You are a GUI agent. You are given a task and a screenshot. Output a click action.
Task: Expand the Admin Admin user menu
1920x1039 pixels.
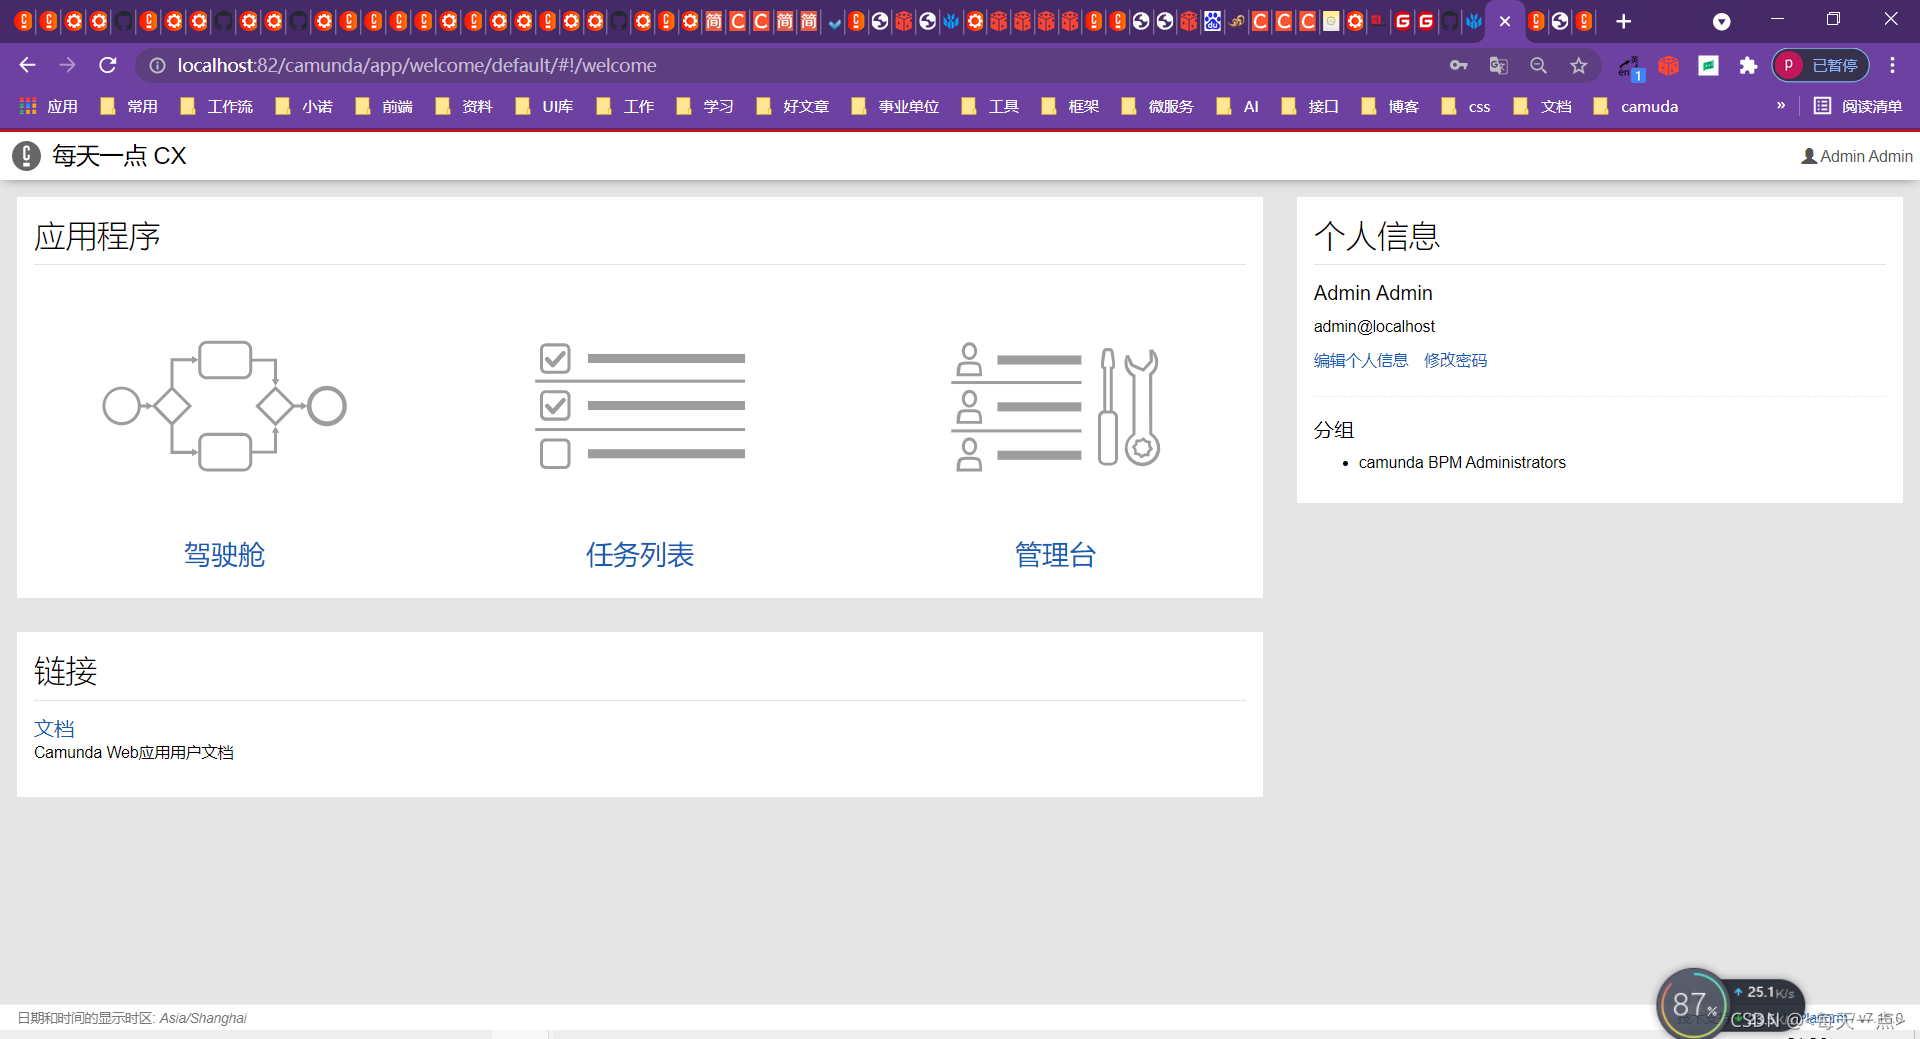pyautogui.click(x=1857, y=156)
